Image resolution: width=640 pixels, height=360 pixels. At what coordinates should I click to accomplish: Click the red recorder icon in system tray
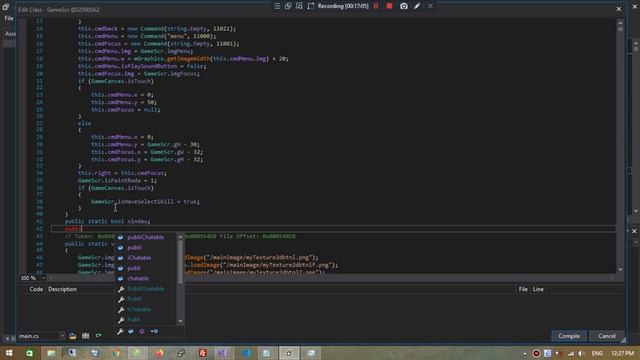[536, 353]
